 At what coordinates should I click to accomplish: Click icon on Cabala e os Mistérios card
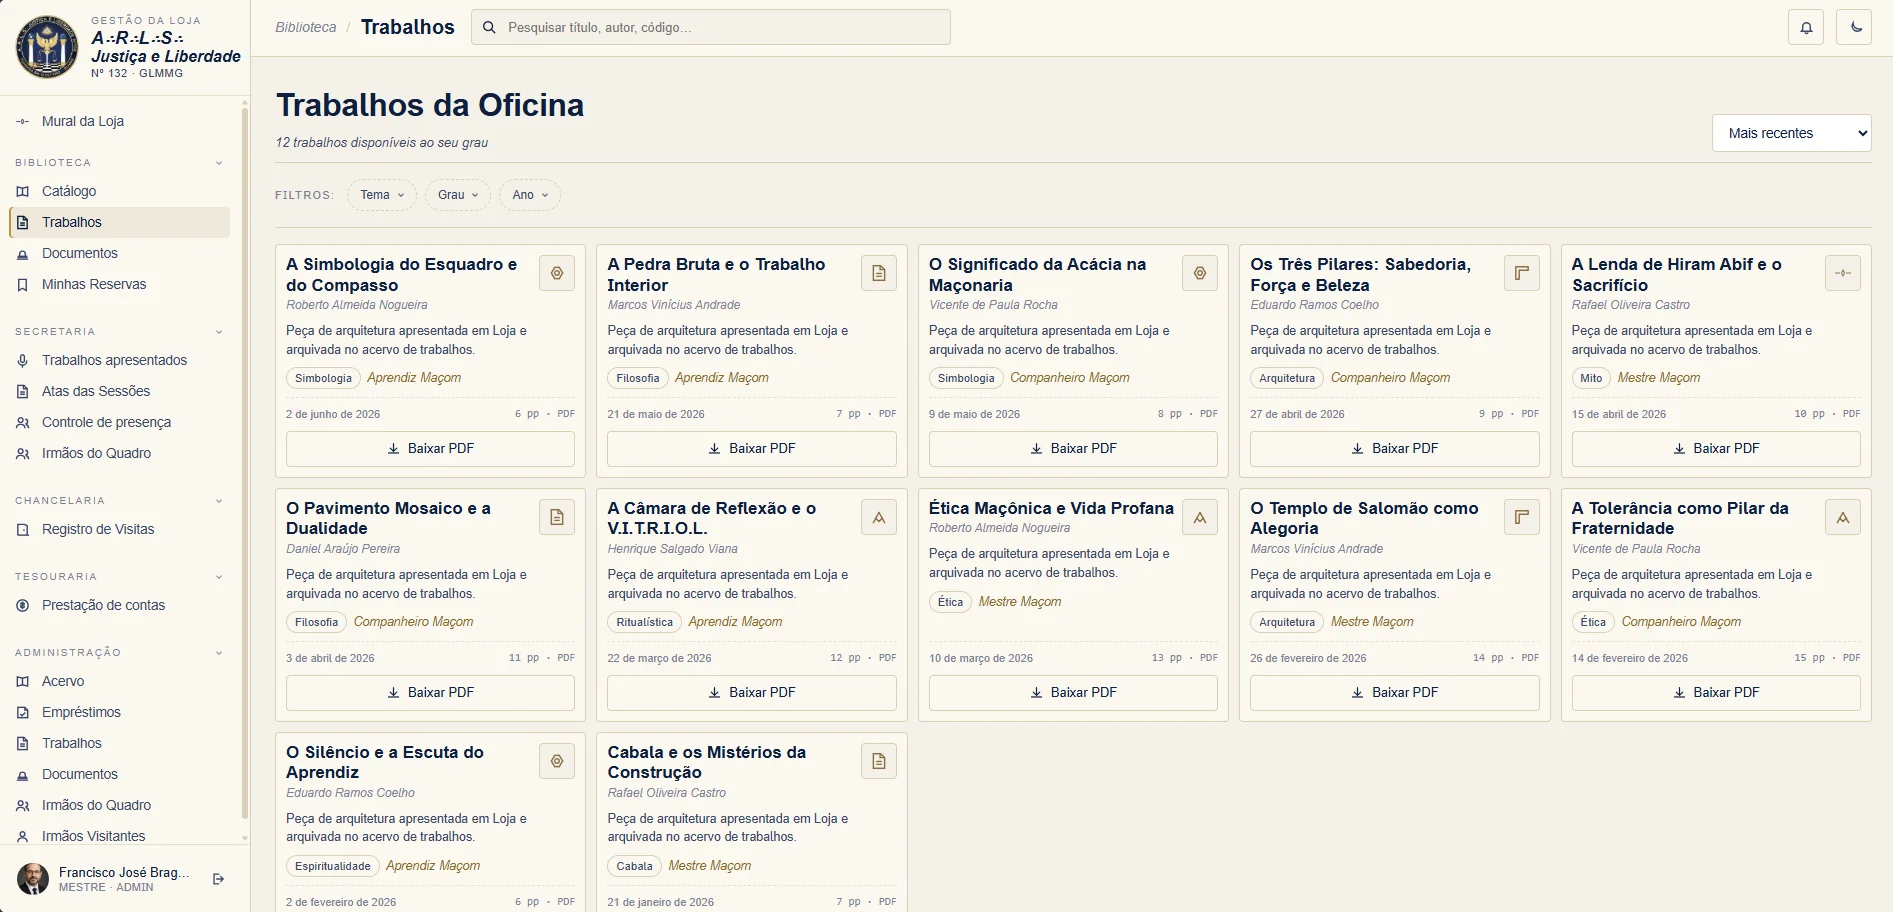click(879, 761)
